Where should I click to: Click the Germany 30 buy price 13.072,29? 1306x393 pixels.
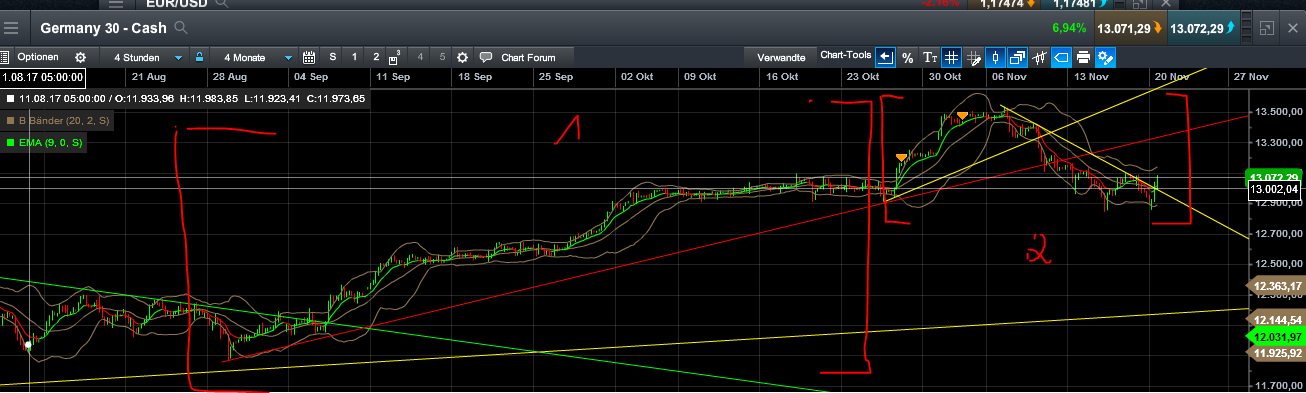click(1205, 28)
